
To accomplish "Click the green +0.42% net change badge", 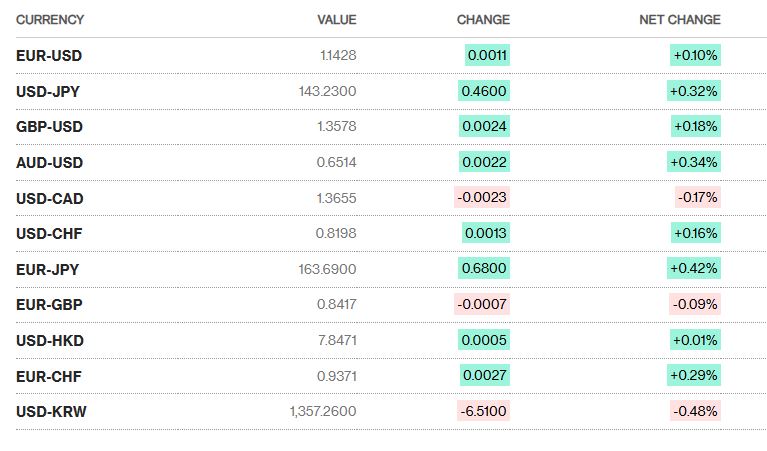I will coord(695,270).
